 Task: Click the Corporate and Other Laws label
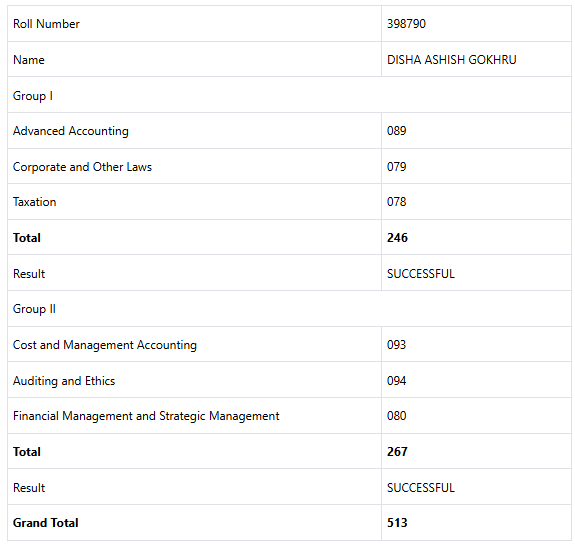pyautogui.click(x=82, y=167)
